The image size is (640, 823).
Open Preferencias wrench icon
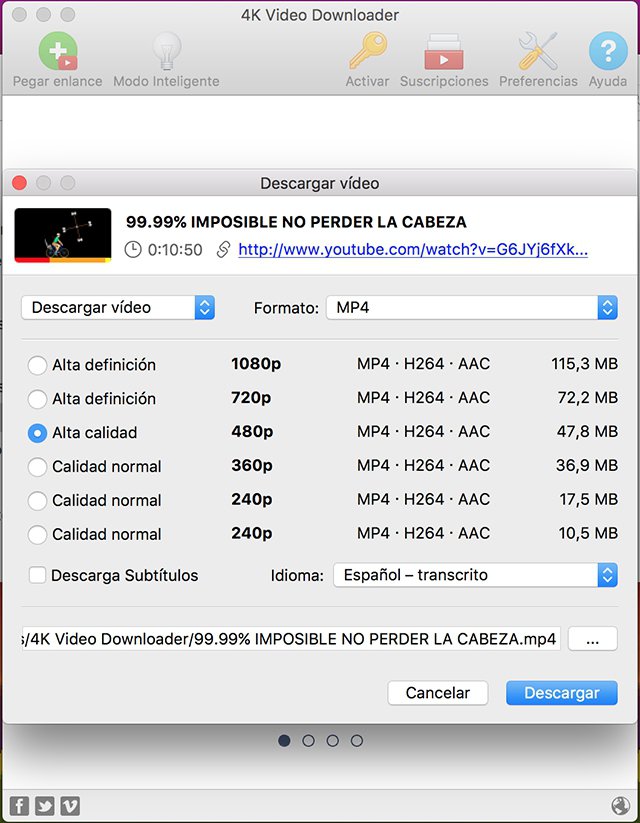[x=538, y=51]
